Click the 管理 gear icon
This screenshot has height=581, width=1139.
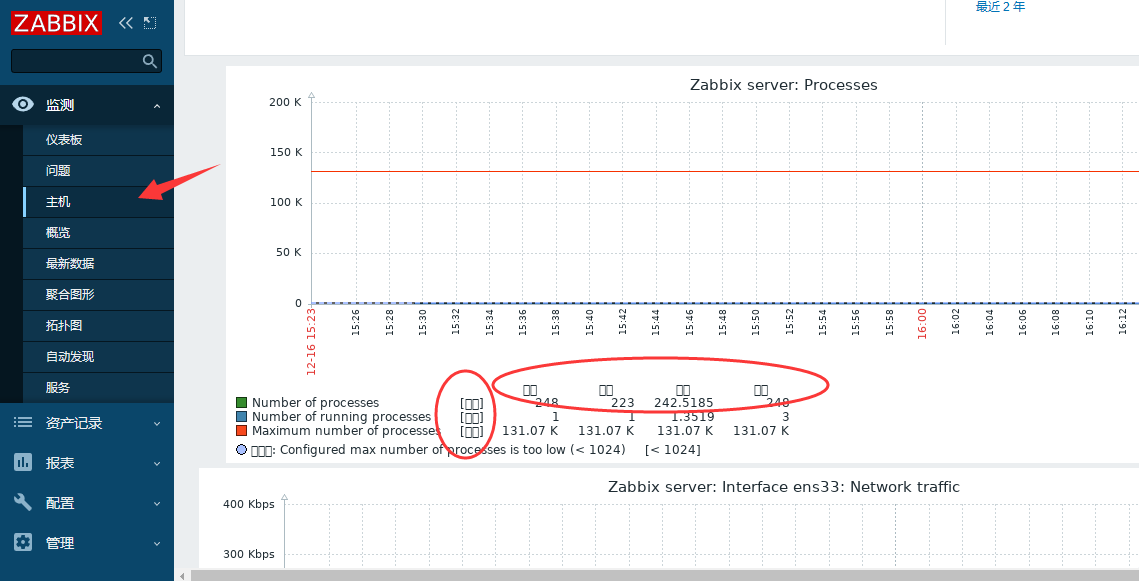[23, 542]
